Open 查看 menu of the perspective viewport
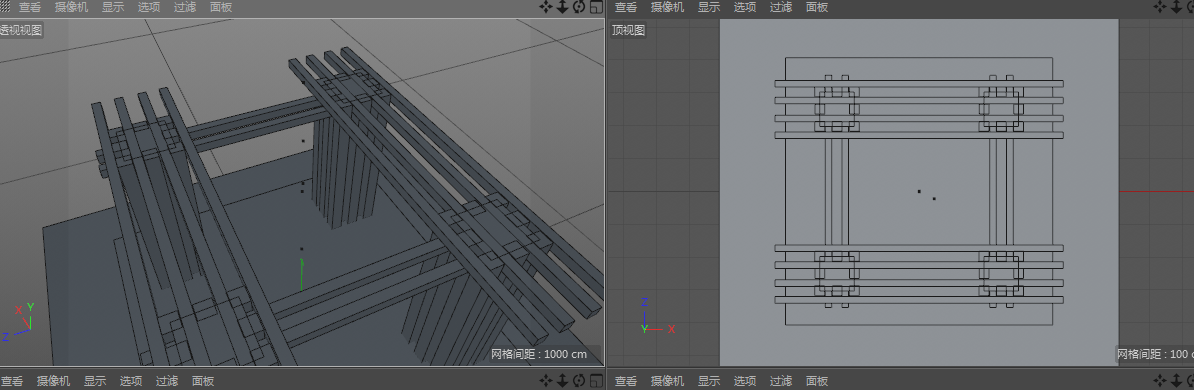Screen dimensions: 1194x390 30,8
